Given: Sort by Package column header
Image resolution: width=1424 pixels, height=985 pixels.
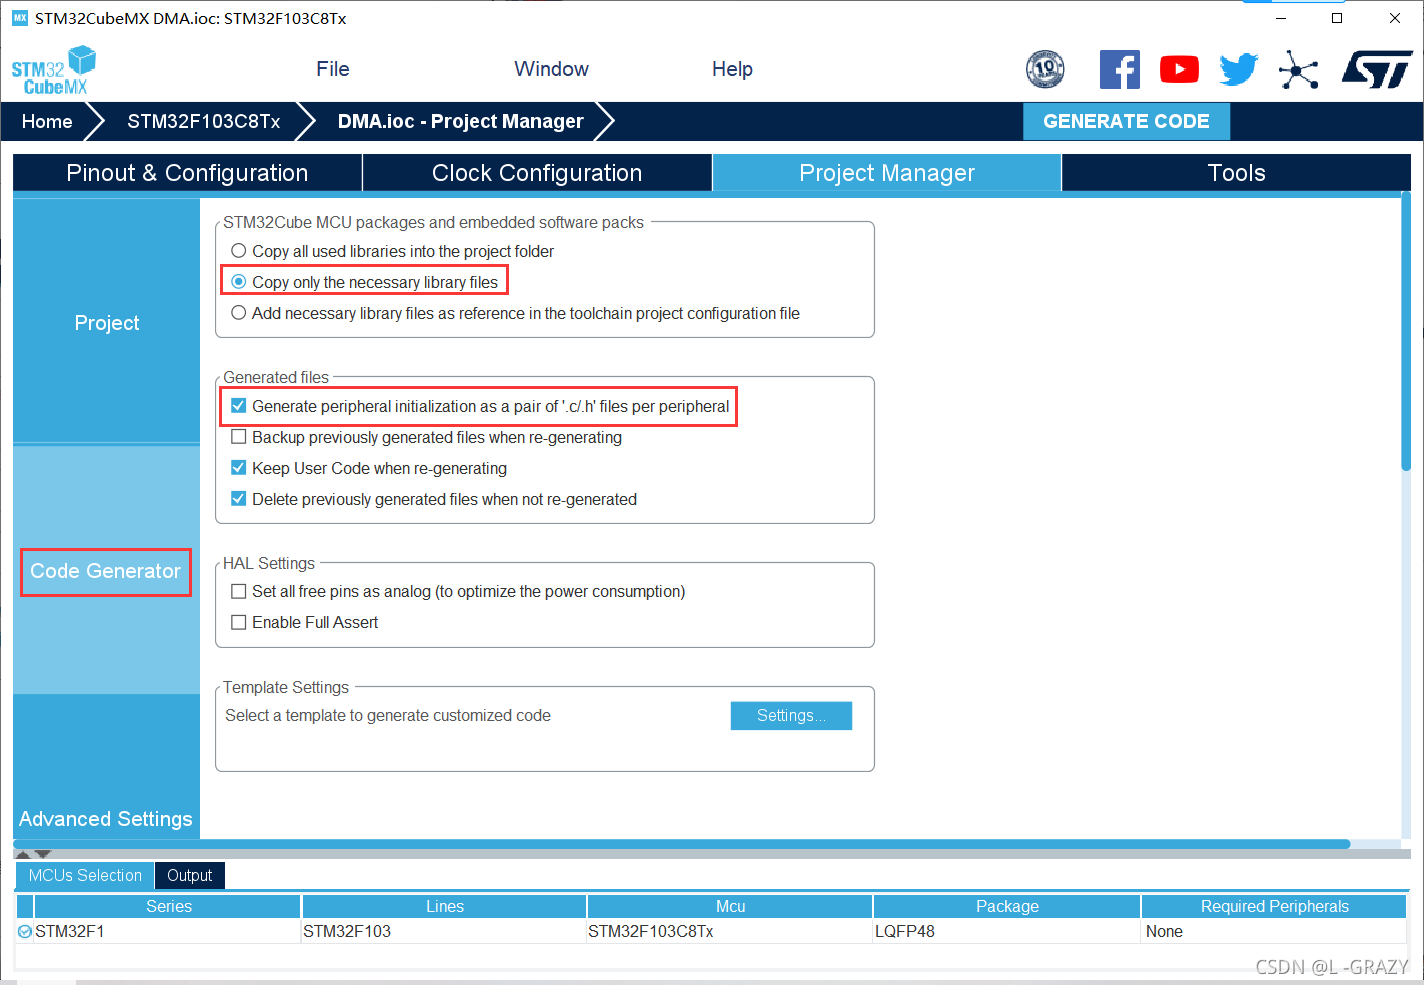Looking at the screenshot, I should click(x=1007, y=906).
